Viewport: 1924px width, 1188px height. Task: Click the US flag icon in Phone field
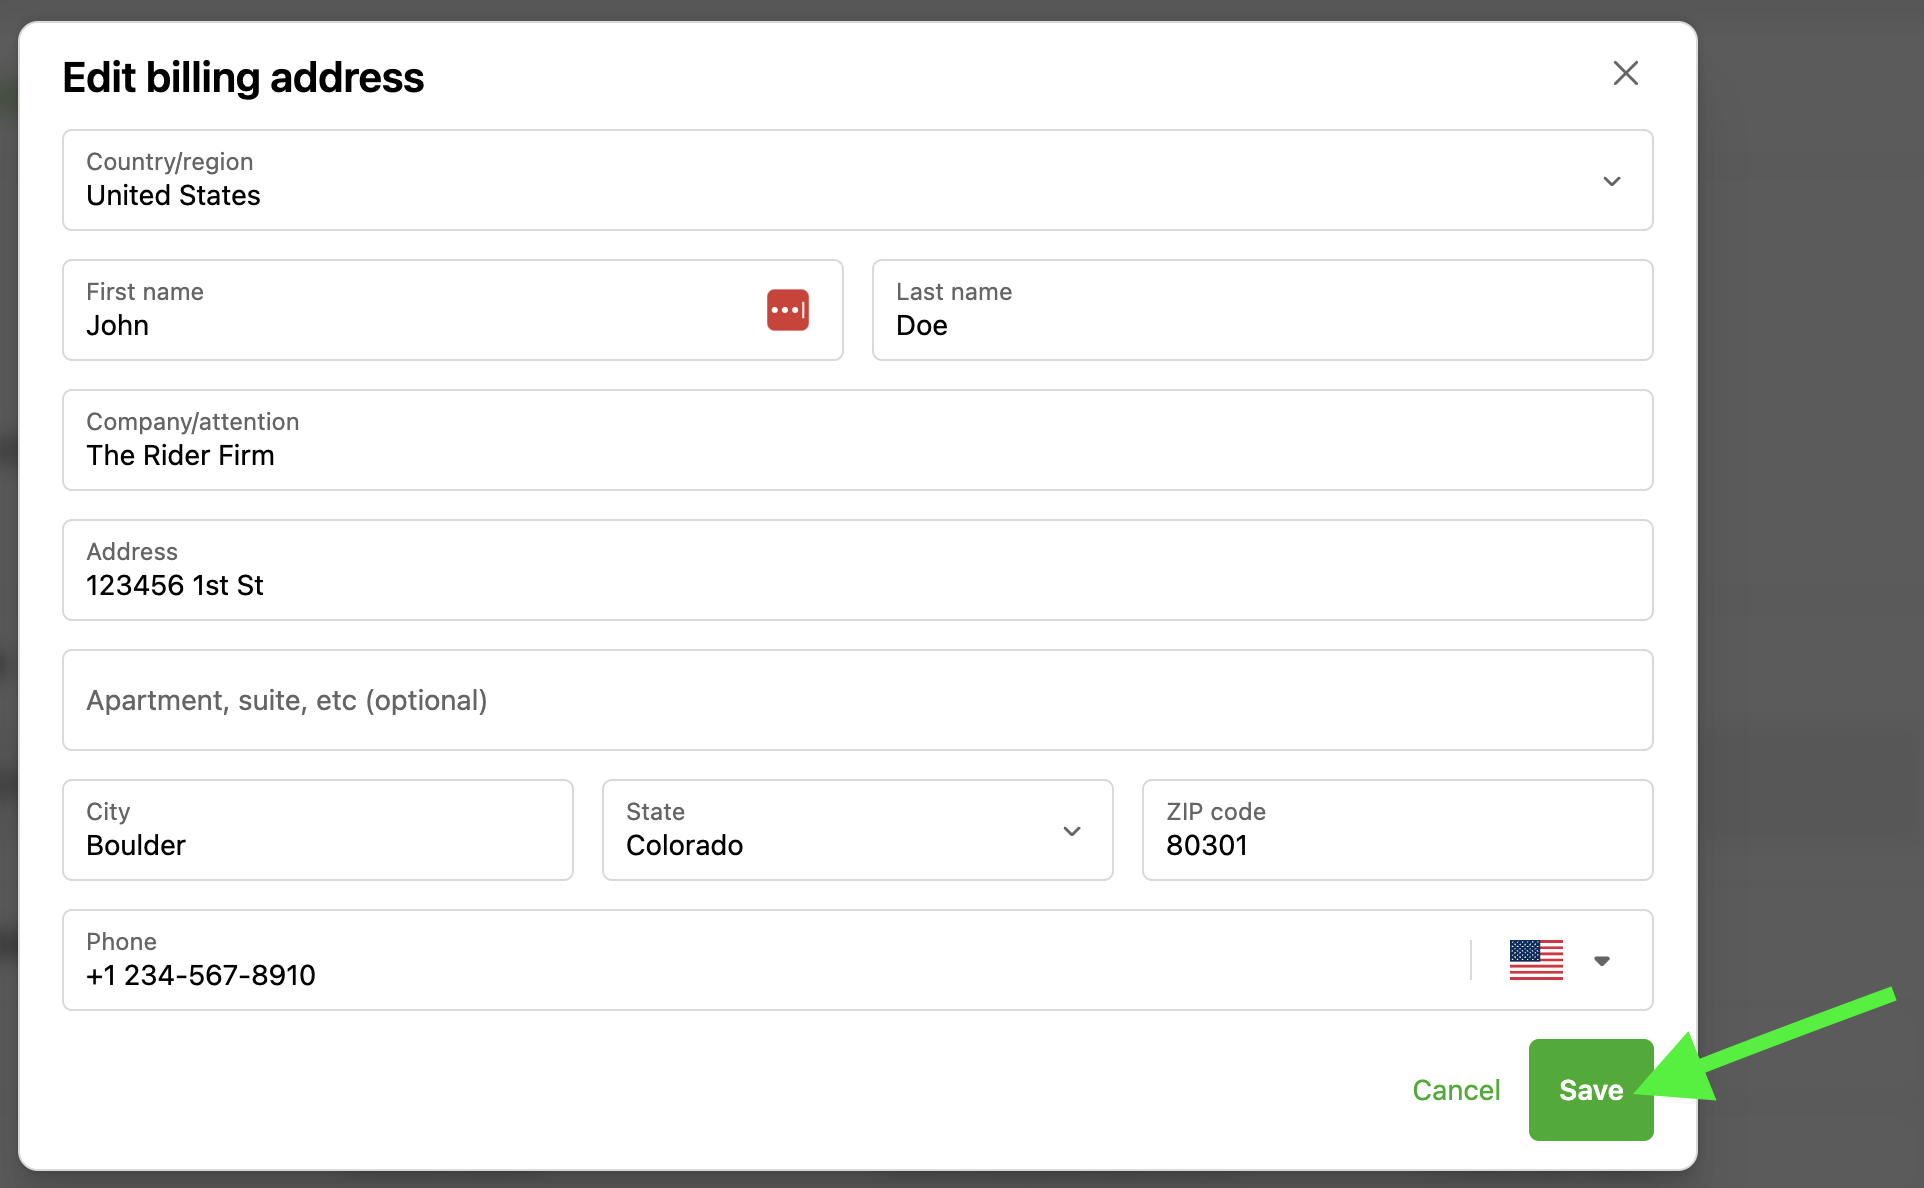(x=1535, y=960)
